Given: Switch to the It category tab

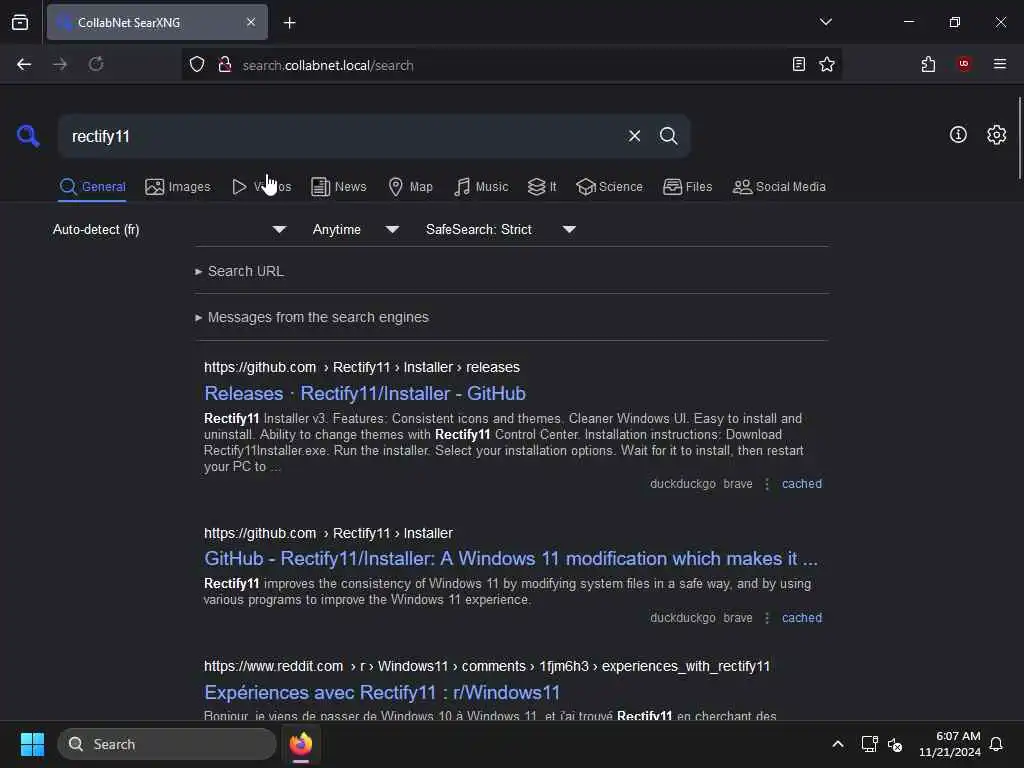Looking at the screenshot, I should pos(542,187).
